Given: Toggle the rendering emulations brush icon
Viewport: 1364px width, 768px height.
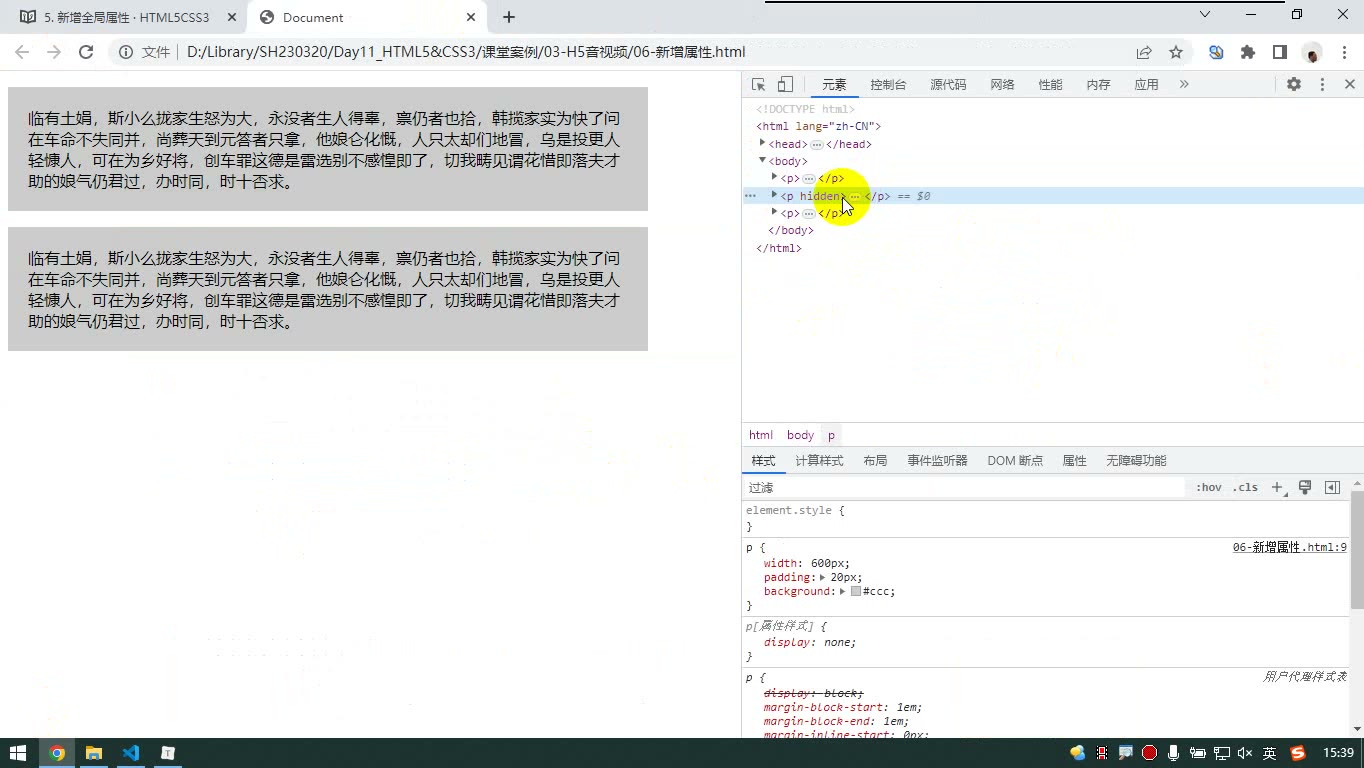Looking at the screenshot, I should [1304, 487].
